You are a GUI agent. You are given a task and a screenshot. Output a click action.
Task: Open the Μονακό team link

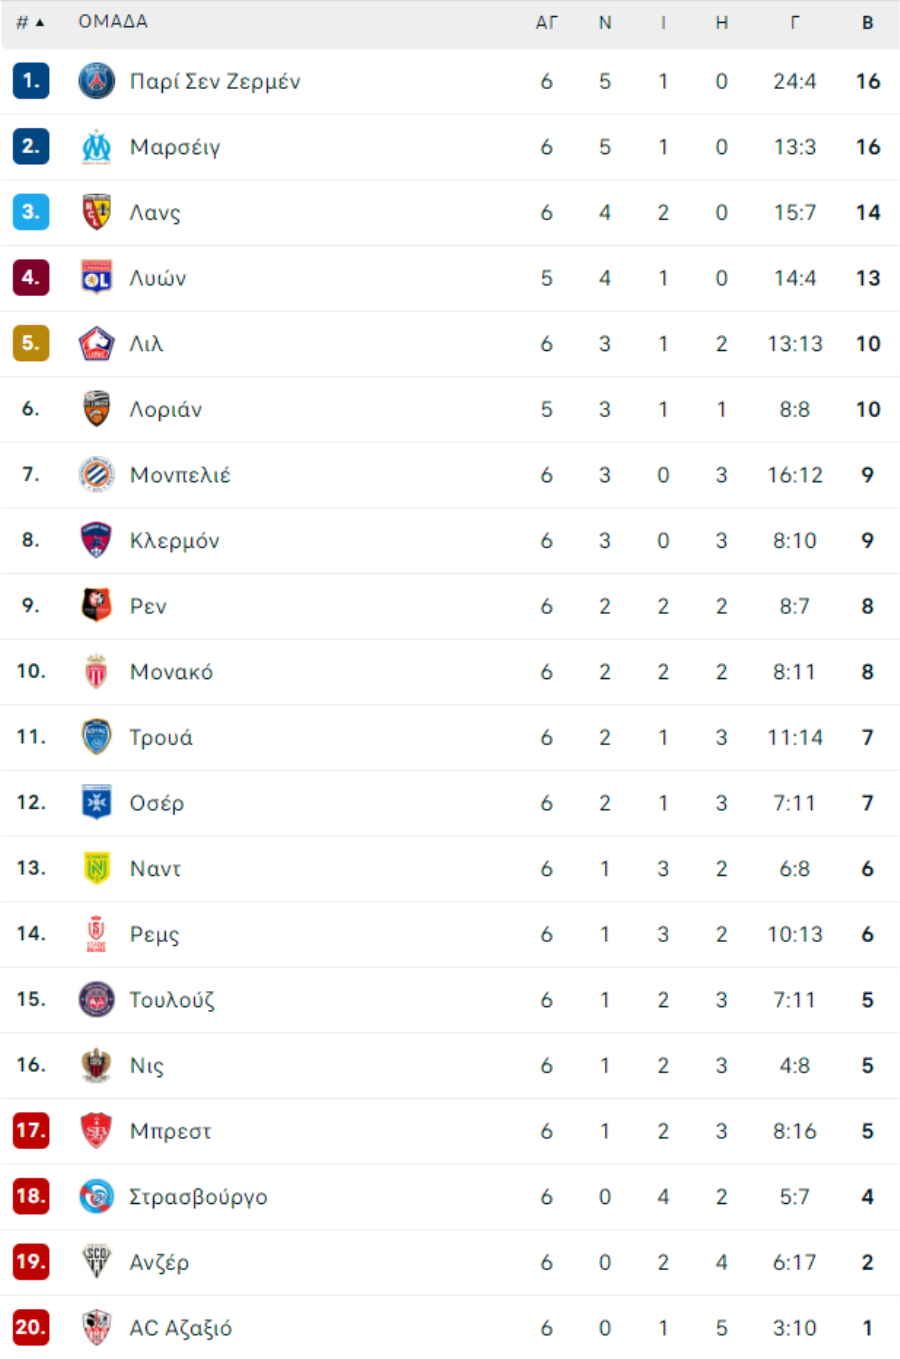click(171, 672)
